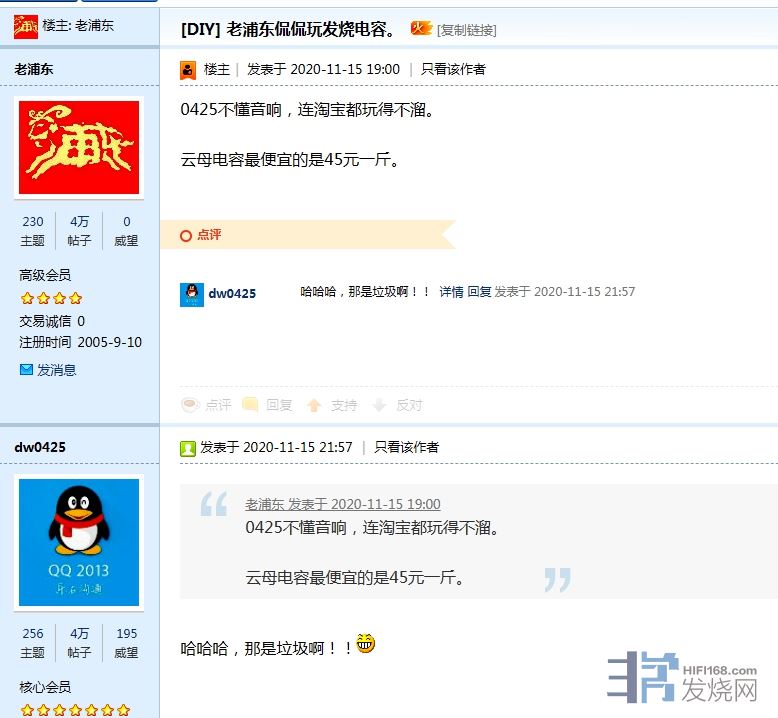Open dw0425's QQ 2013 penguin avatar
This screenshot has width=778, height=718.
click(79, 542)
